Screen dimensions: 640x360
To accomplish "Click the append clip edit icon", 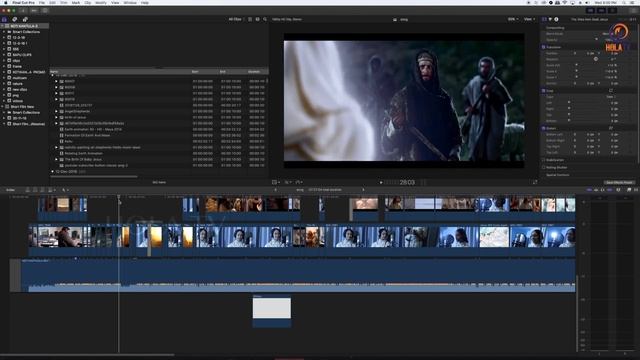I will tap(42, 190).
